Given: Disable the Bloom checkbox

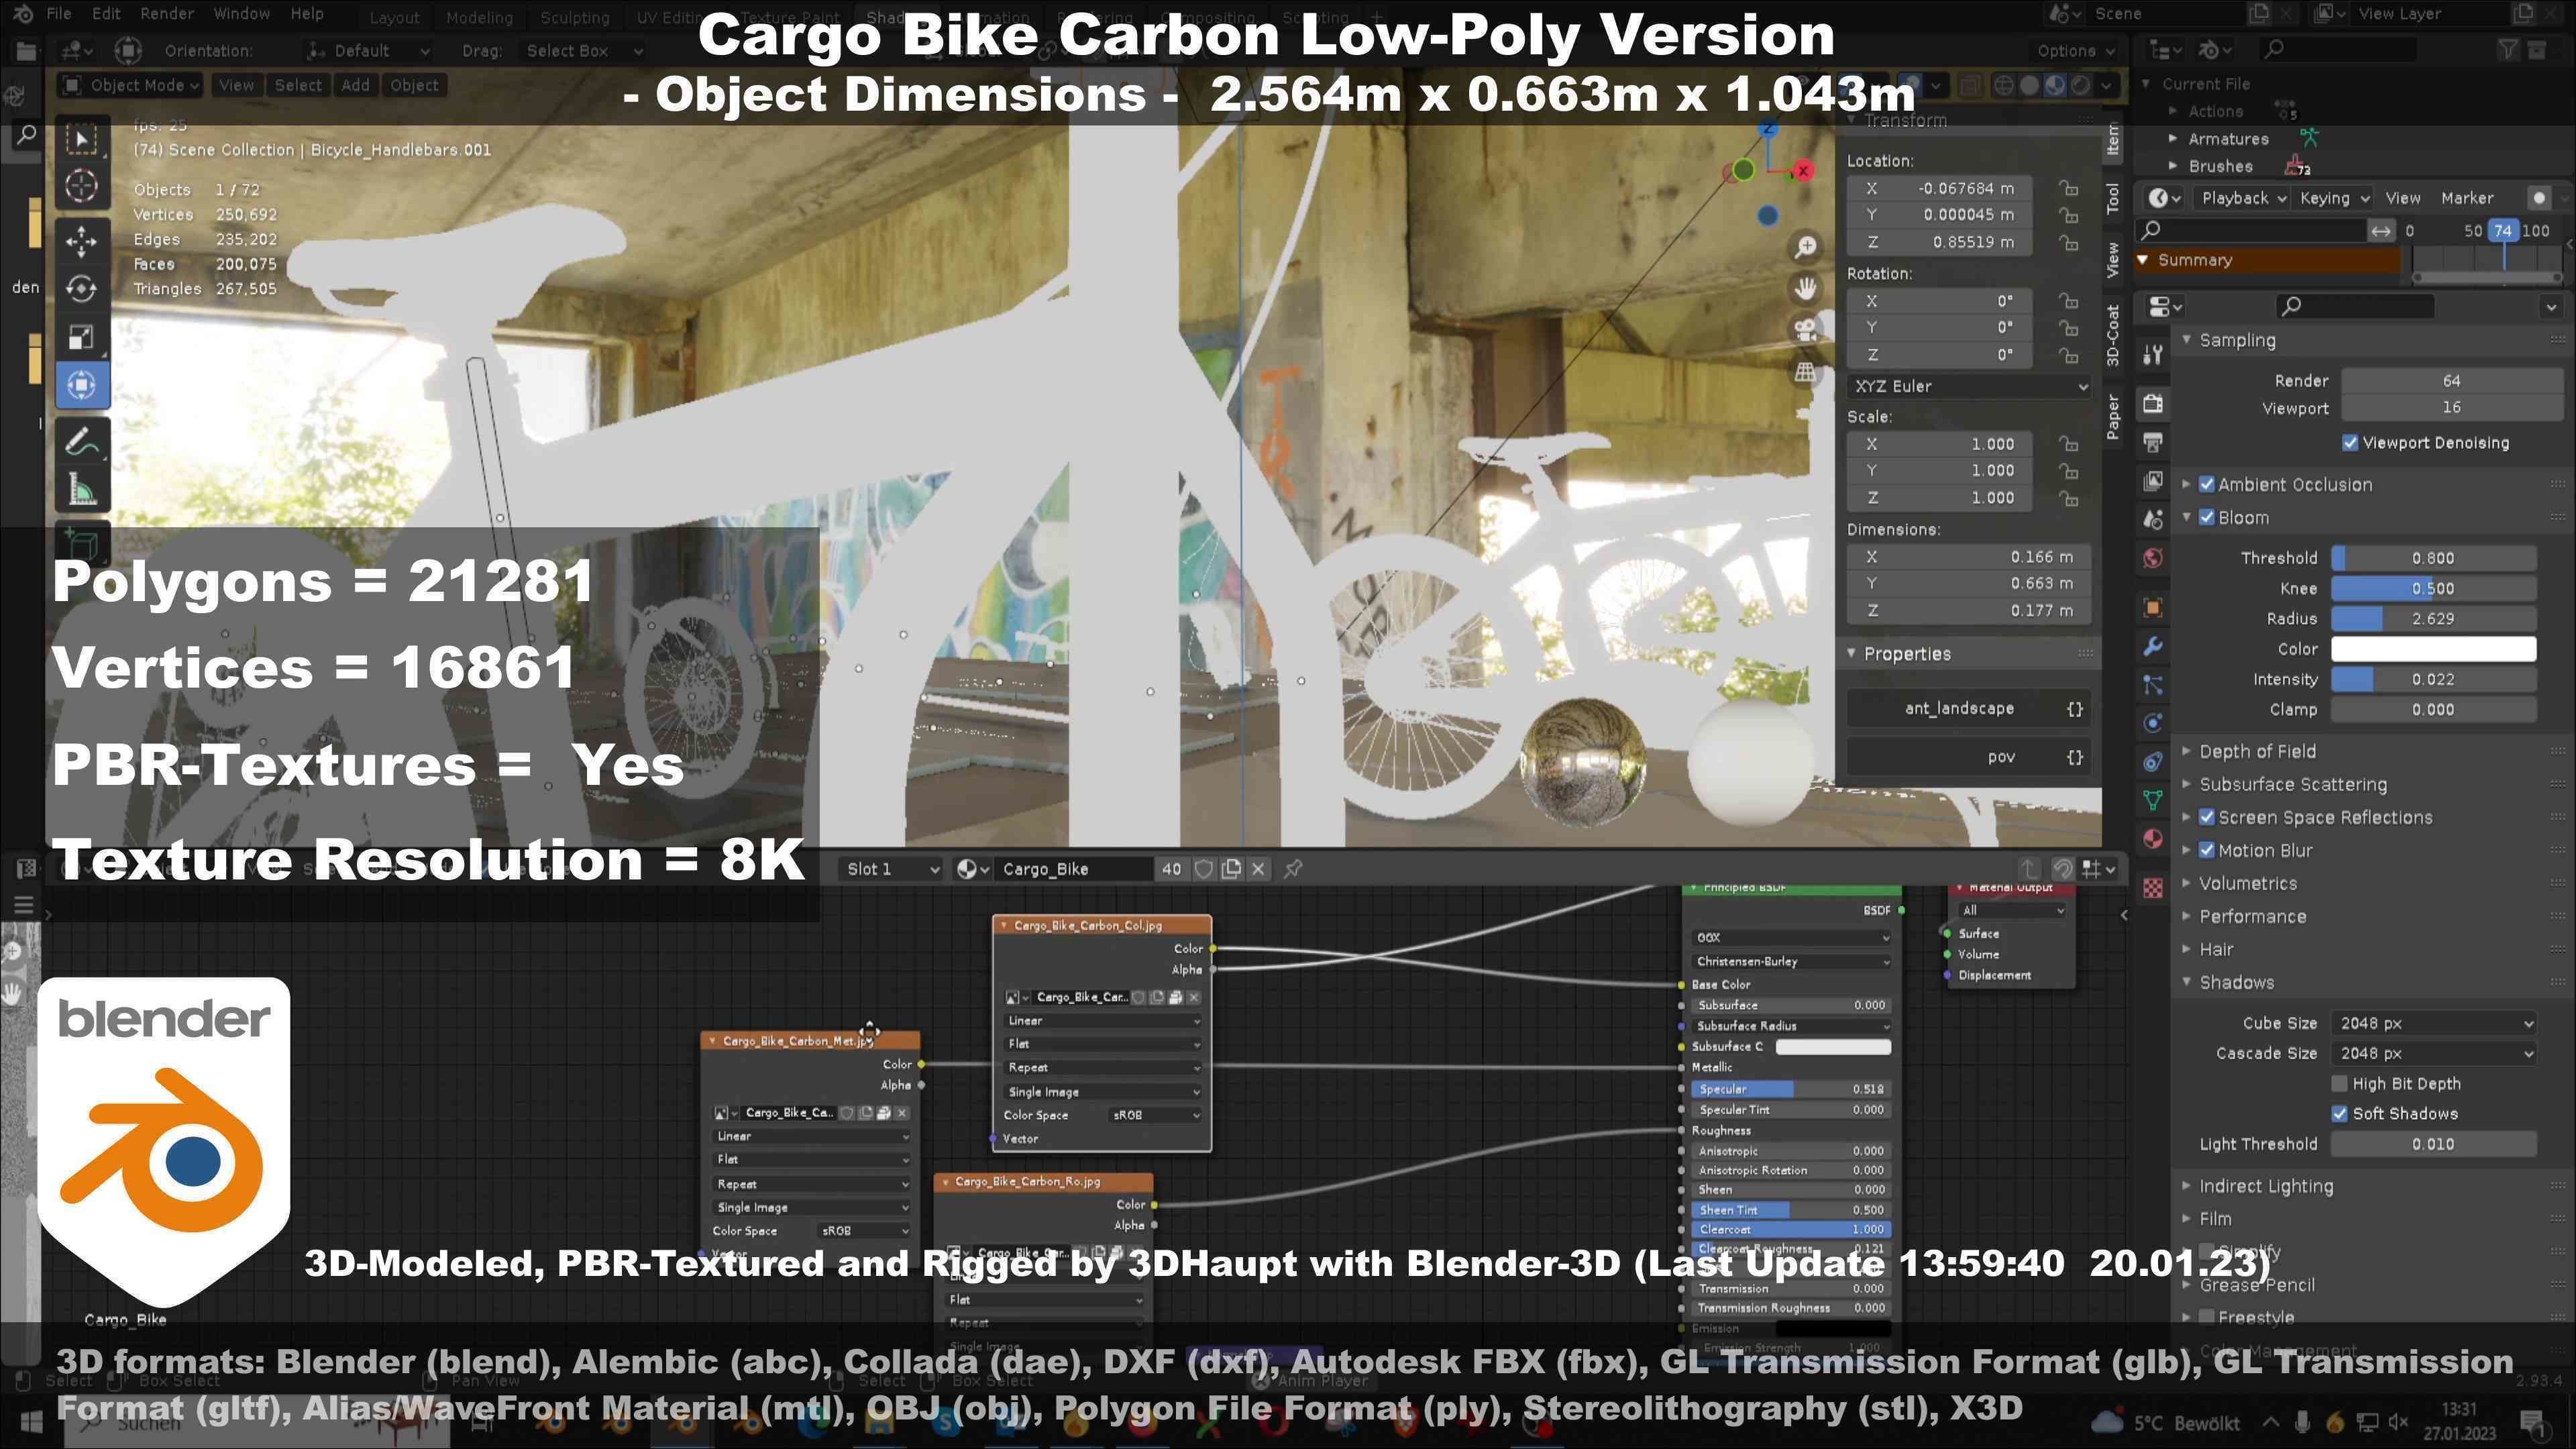Looking at the screenshot, I should [x=2207, y=517].
